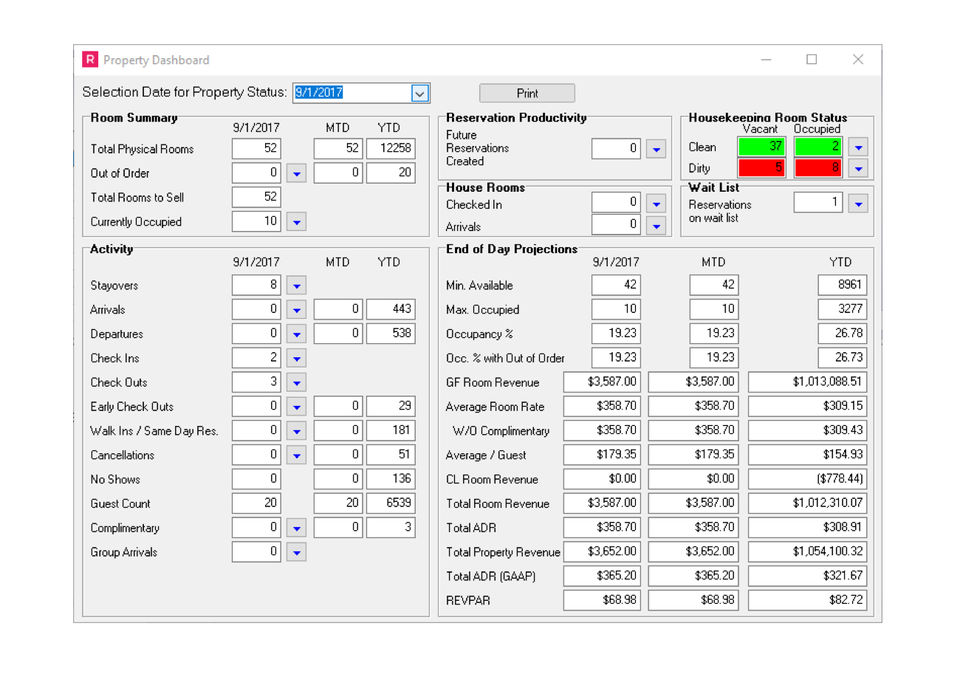Click Check Outs value 3
Viewport: 960px width, 676px height.
point(256,383)
